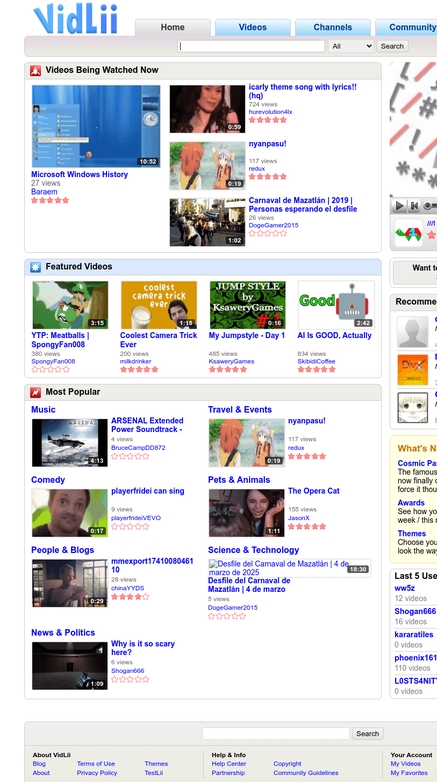Open the My Jumpstyle Day 1 thumbnail
Screen dimensions: 437x782
pos(247,305)
